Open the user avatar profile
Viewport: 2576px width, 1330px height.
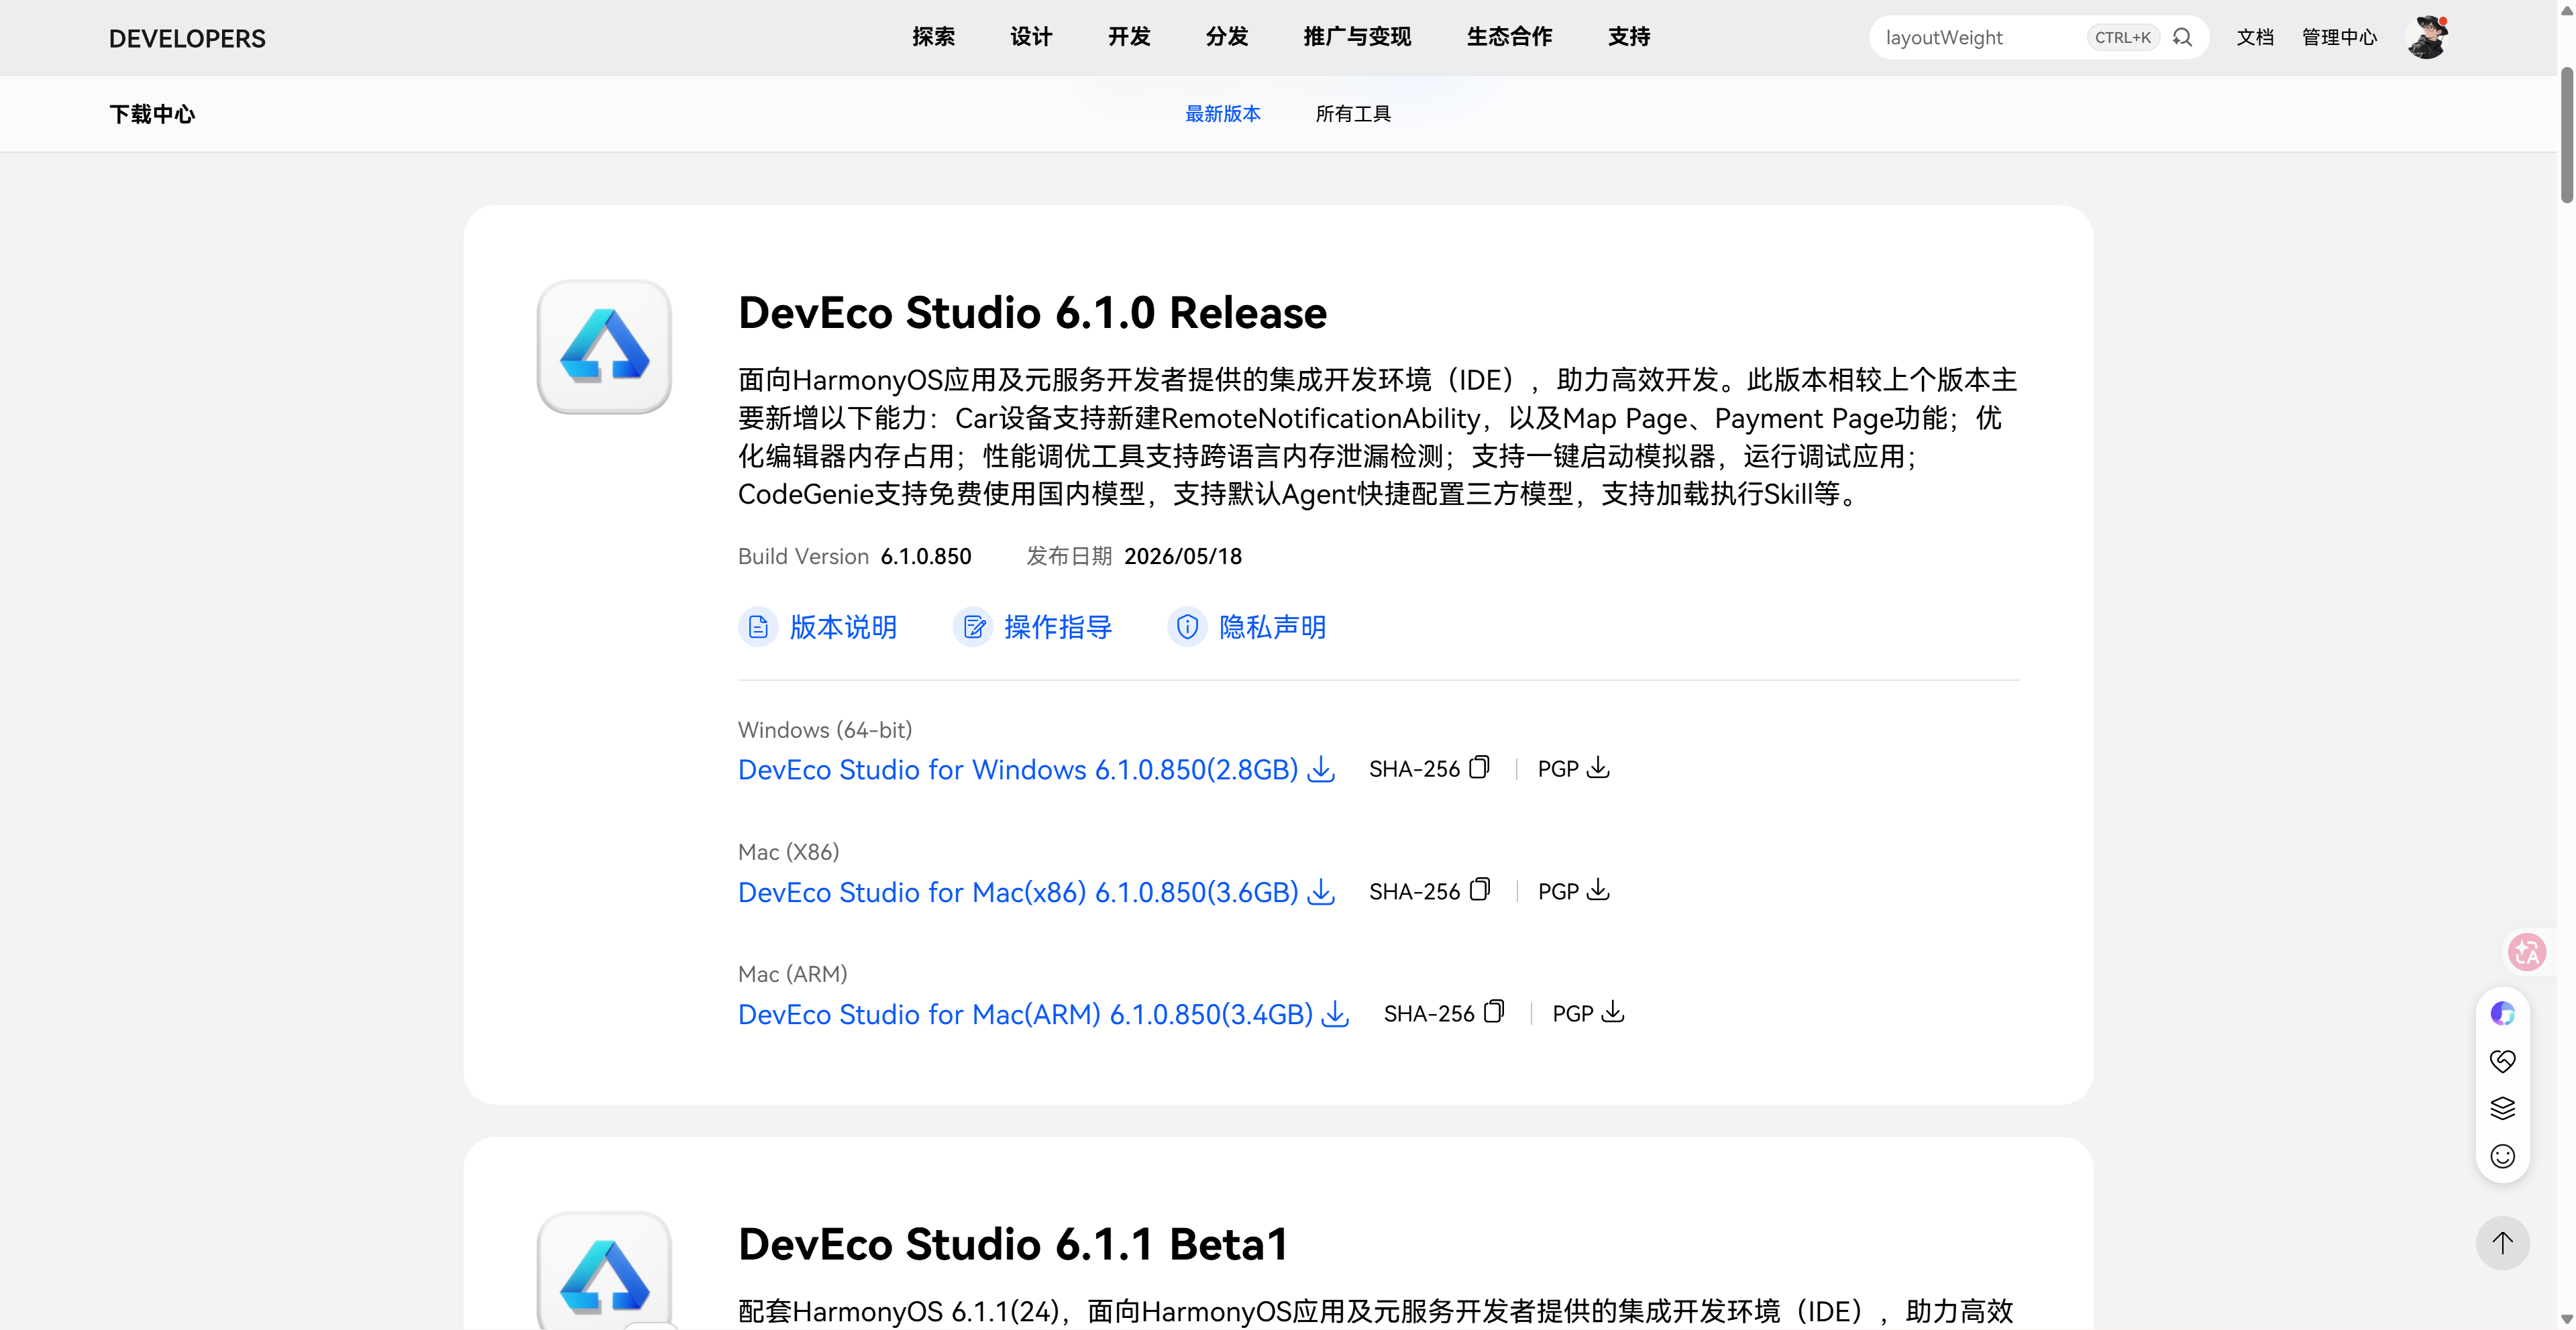click(2427, 37)
